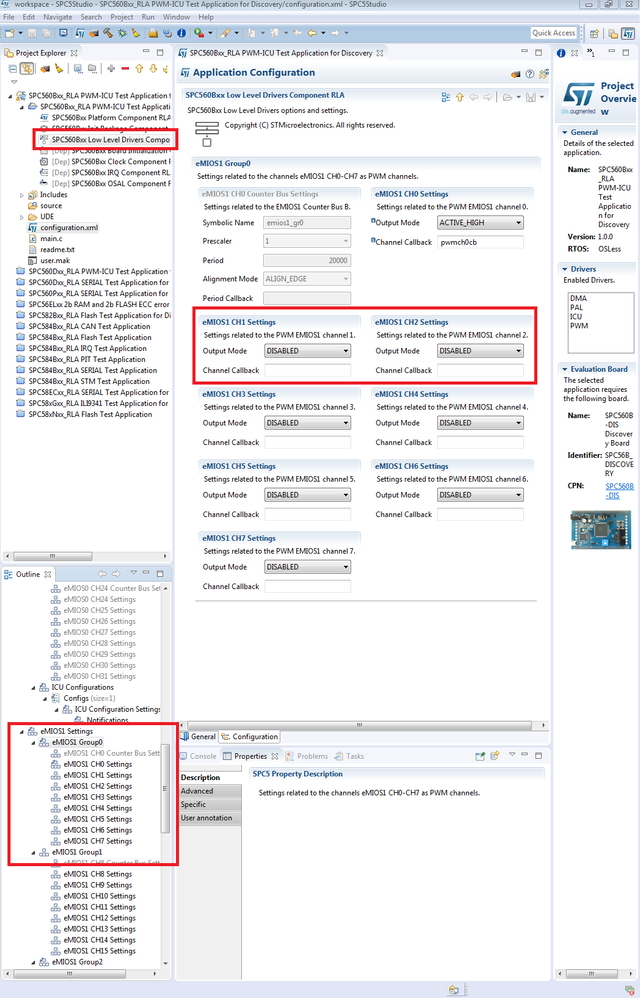Select User annotation in Properties sidebar

pos(210,818)
